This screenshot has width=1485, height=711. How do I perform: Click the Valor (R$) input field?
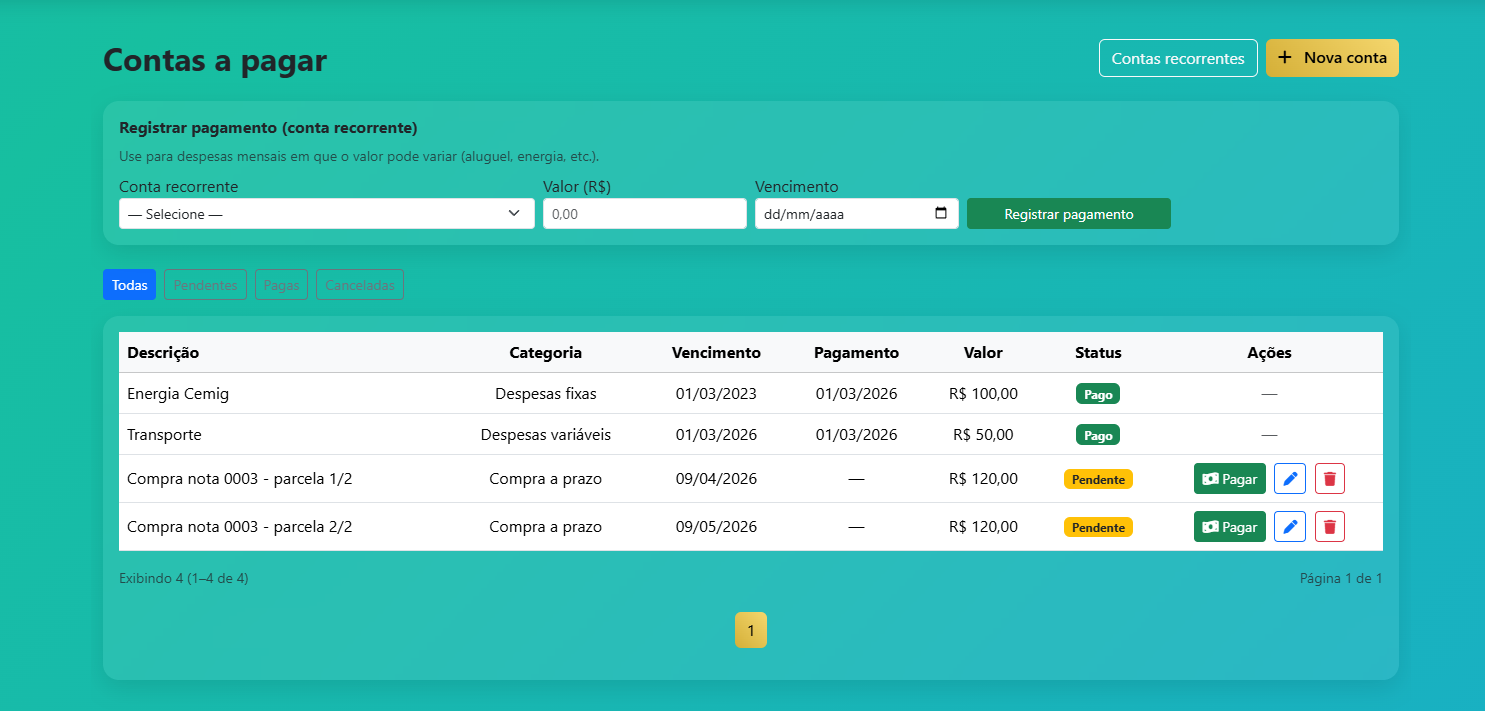coord(644,213)
